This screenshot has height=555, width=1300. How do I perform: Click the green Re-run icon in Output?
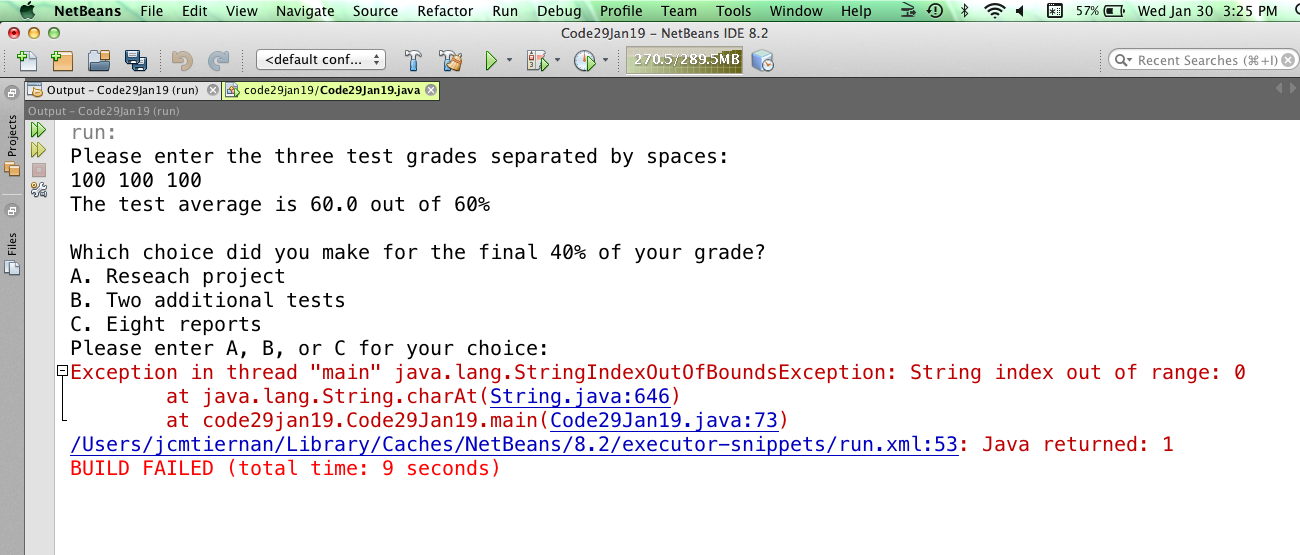39,130
